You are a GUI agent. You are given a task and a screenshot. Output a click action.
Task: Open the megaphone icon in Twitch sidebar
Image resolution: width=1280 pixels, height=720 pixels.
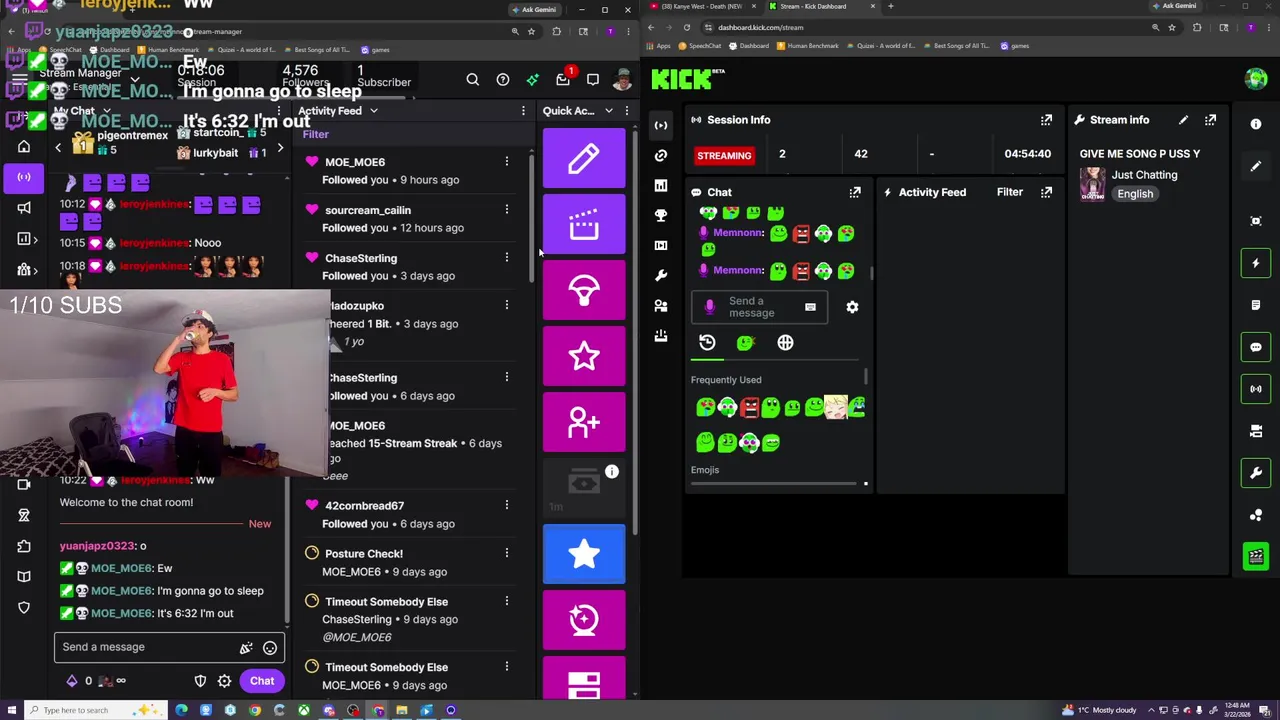coord(24,208)
